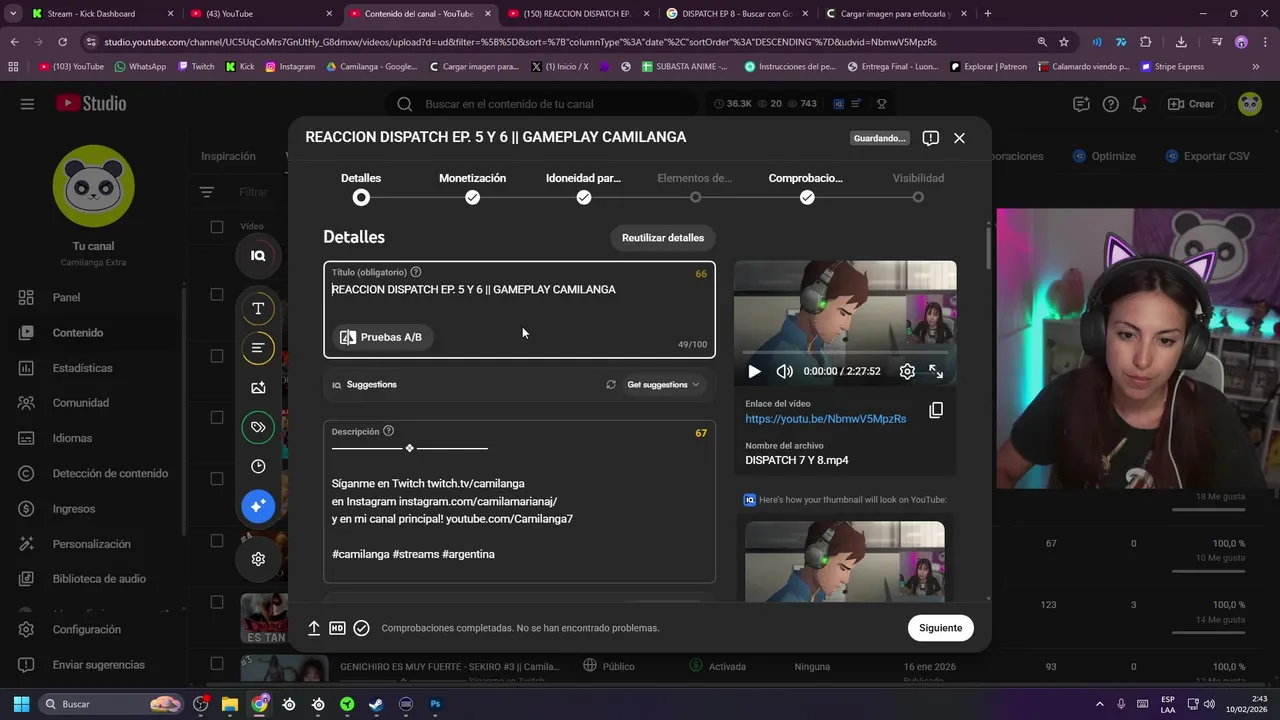1280x720 pixels.
Task: Play the video preview
Action: tap(754, 371)
